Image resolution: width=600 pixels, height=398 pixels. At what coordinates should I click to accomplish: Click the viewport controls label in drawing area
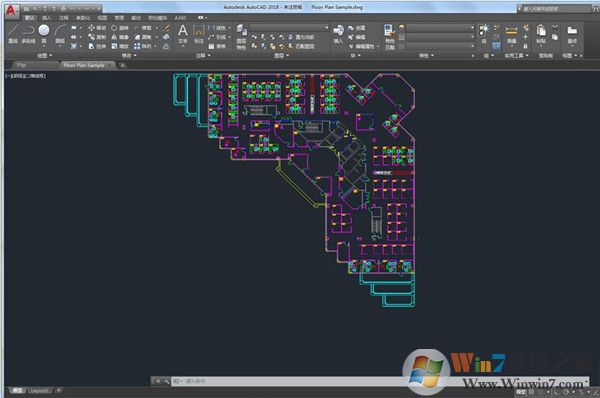click(26, 76)
